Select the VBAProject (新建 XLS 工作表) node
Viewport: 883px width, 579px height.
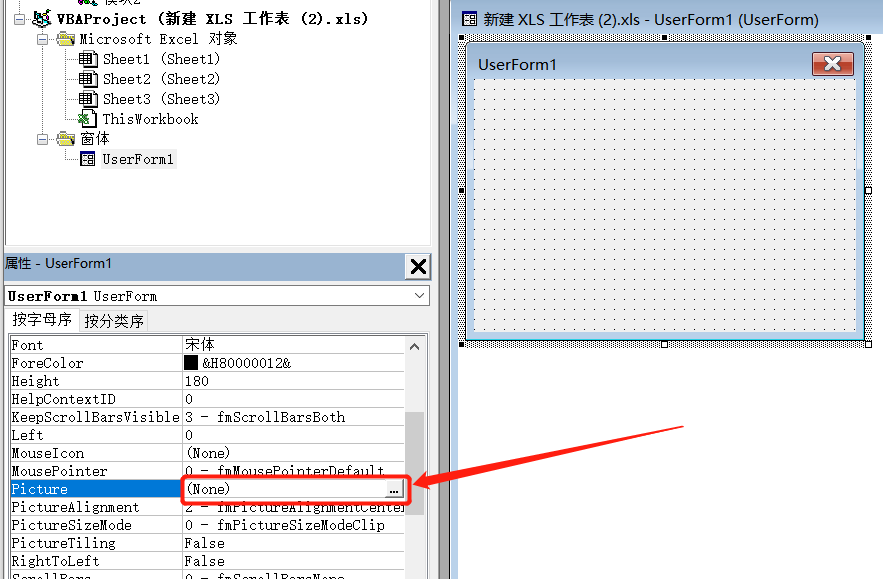coord(213,19)
